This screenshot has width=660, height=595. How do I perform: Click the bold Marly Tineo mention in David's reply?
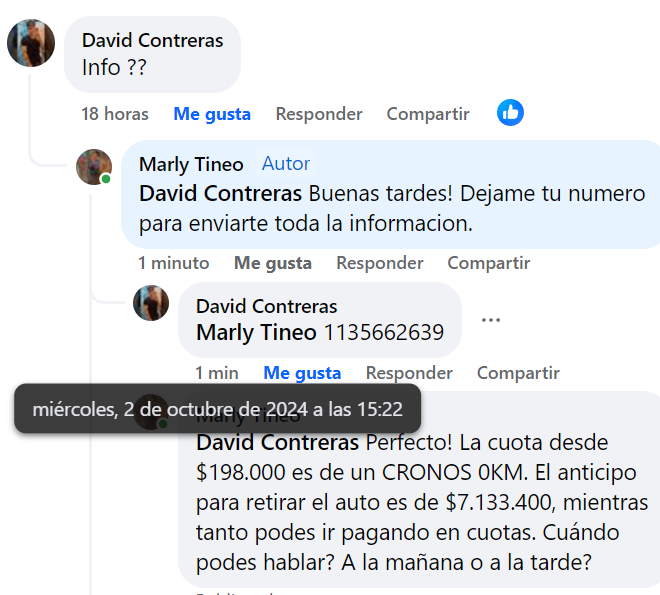click(256, 332)
